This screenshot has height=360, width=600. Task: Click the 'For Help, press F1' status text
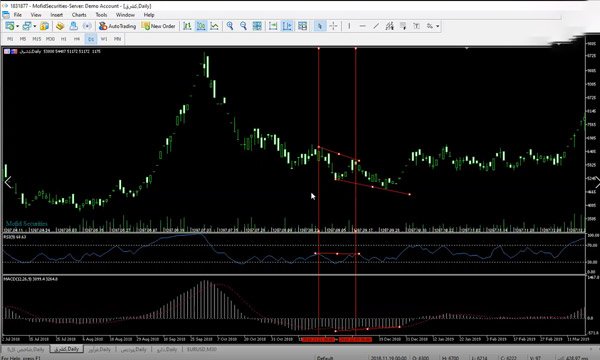point(21,358)
